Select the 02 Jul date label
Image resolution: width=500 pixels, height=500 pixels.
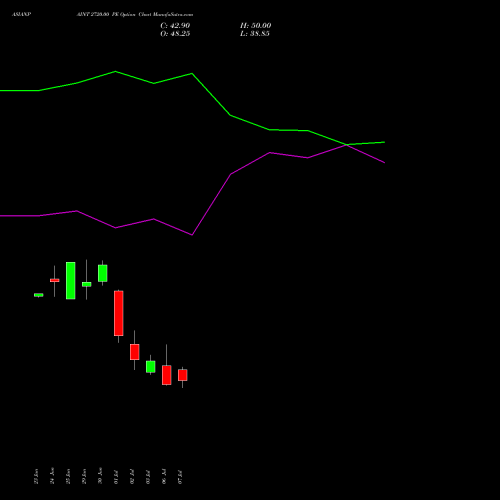pyautogui.click(x=132, y=477)
